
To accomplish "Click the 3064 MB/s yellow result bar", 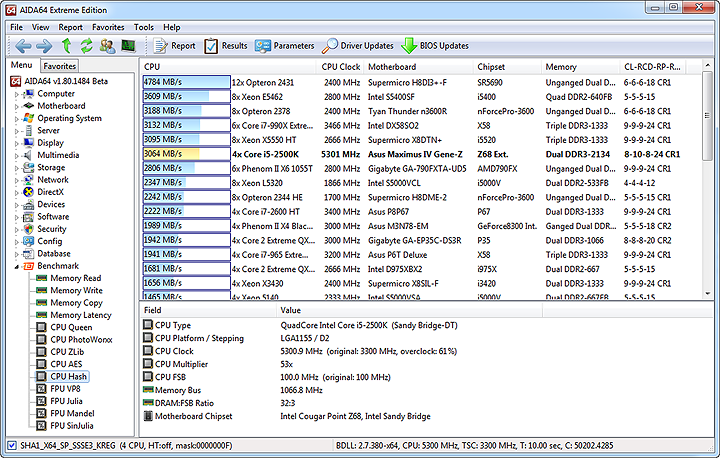I will coord(186,154).
